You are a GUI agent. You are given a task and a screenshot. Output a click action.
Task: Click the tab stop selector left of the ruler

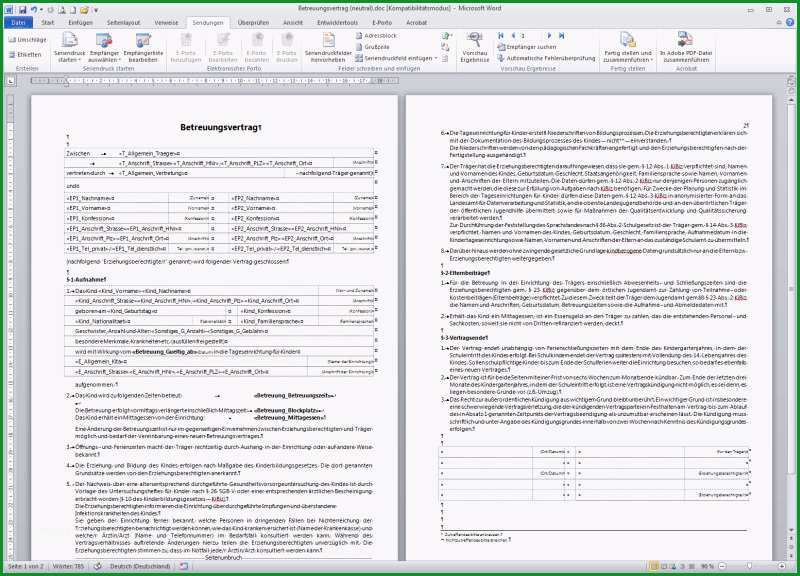pyautogui.click(x=11, y=81)
